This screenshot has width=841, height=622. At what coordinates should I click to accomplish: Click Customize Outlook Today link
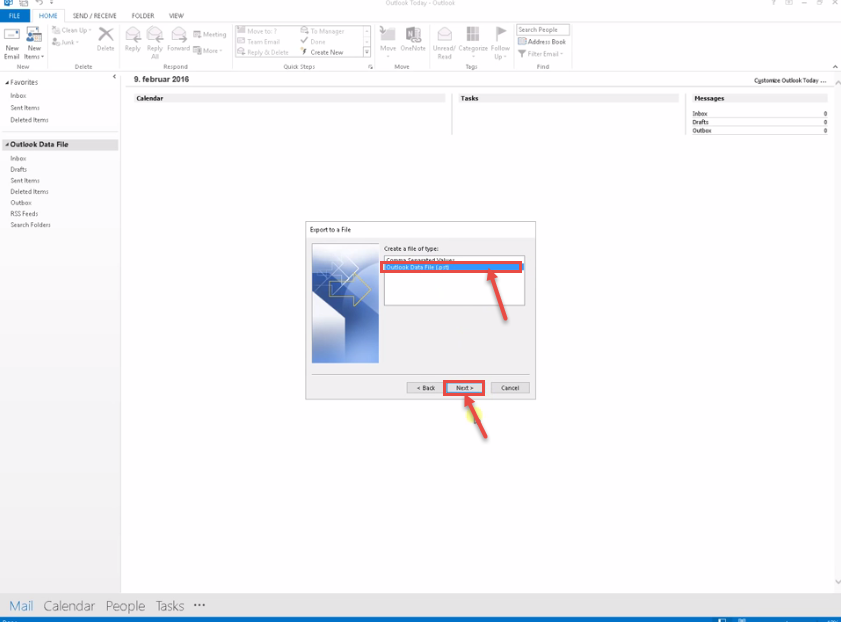pos(790,80)
